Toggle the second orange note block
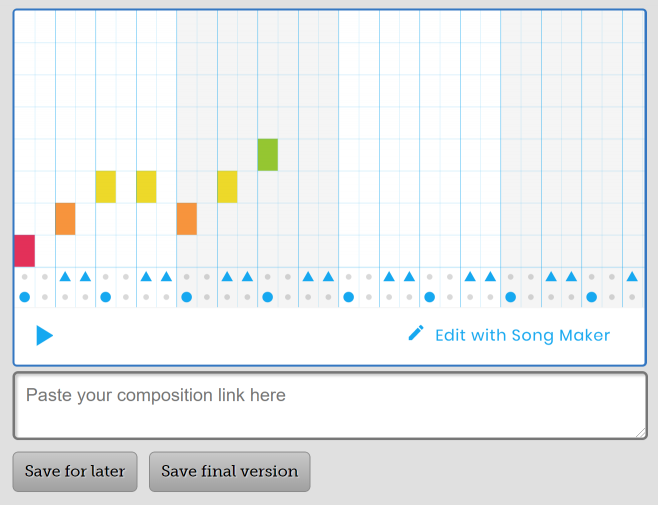The image size is (658, 505). (x=186, y=219)
